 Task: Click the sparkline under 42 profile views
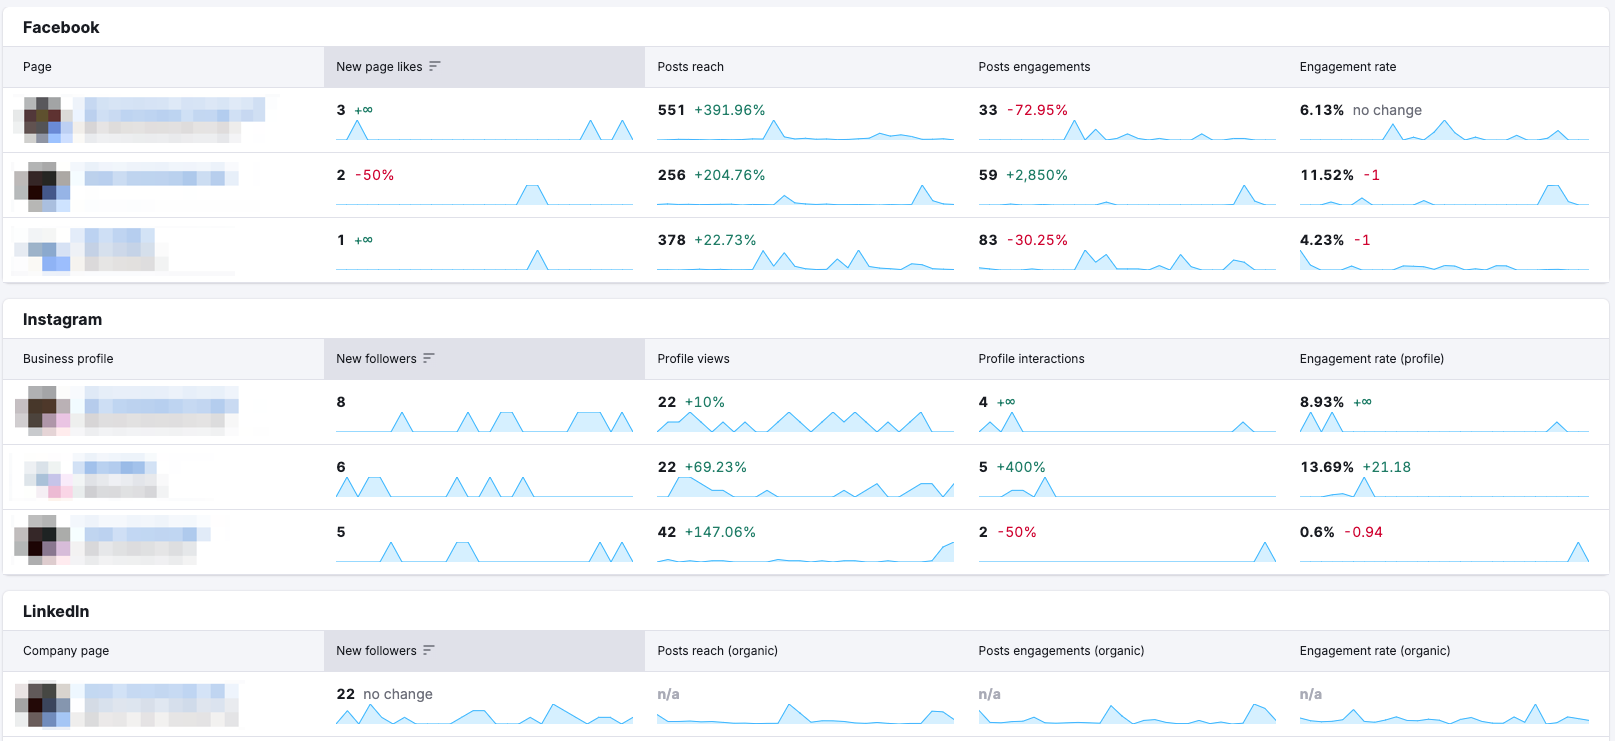tap(805, 552)
